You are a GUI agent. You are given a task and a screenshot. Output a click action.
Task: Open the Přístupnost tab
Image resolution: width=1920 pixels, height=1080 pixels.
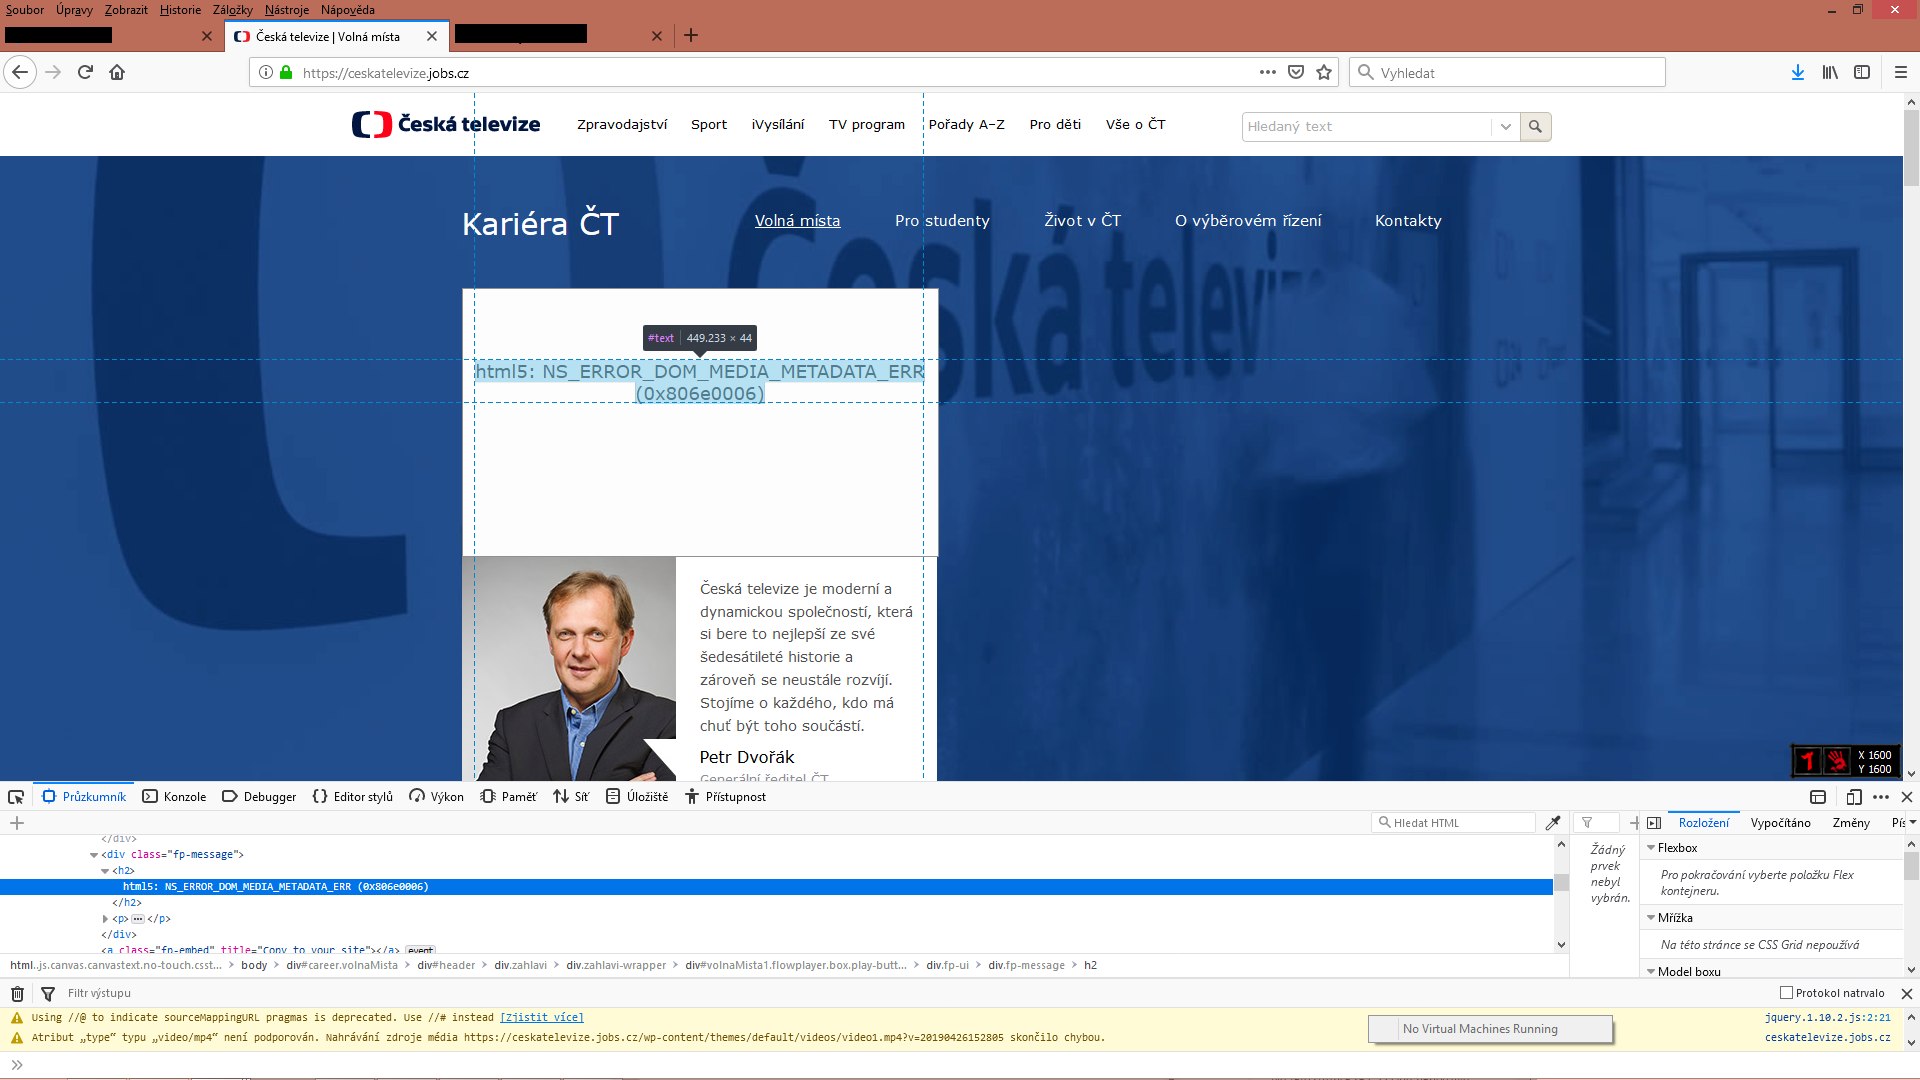[x=725, y=797]
